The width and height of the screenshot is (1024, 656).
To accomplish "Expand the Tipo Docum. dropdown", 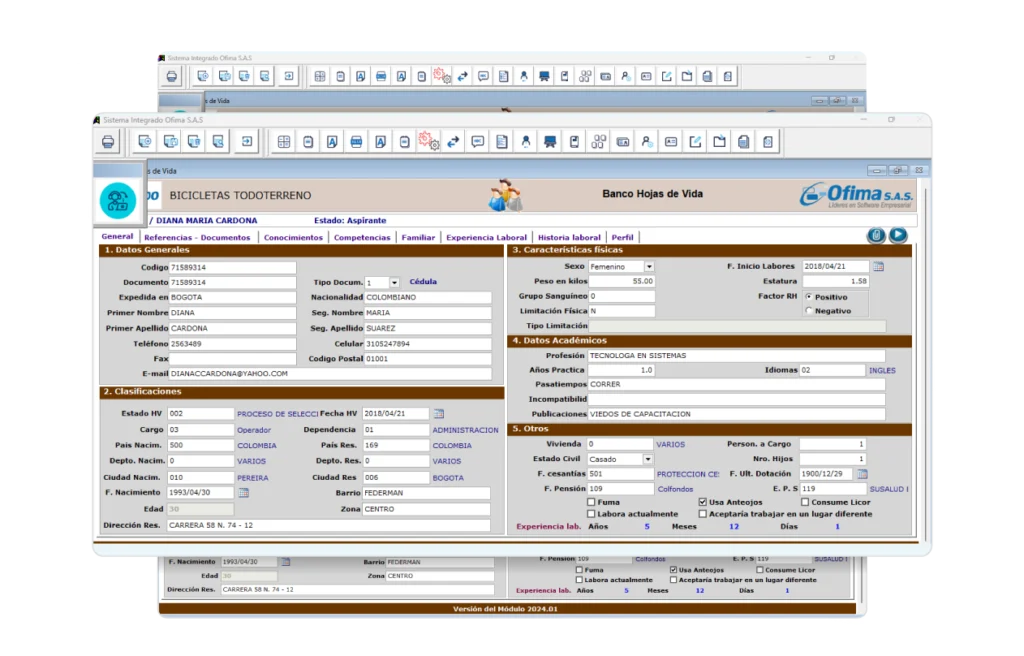I will click(x=394, y=283).
